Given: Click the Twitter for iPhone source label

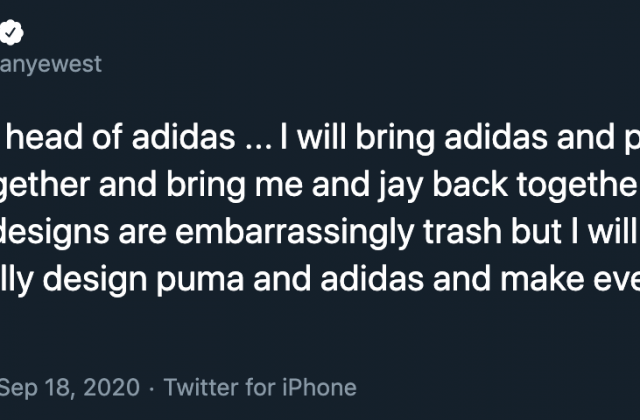Looking at the screenshot, I should click(x=260, y=387).
